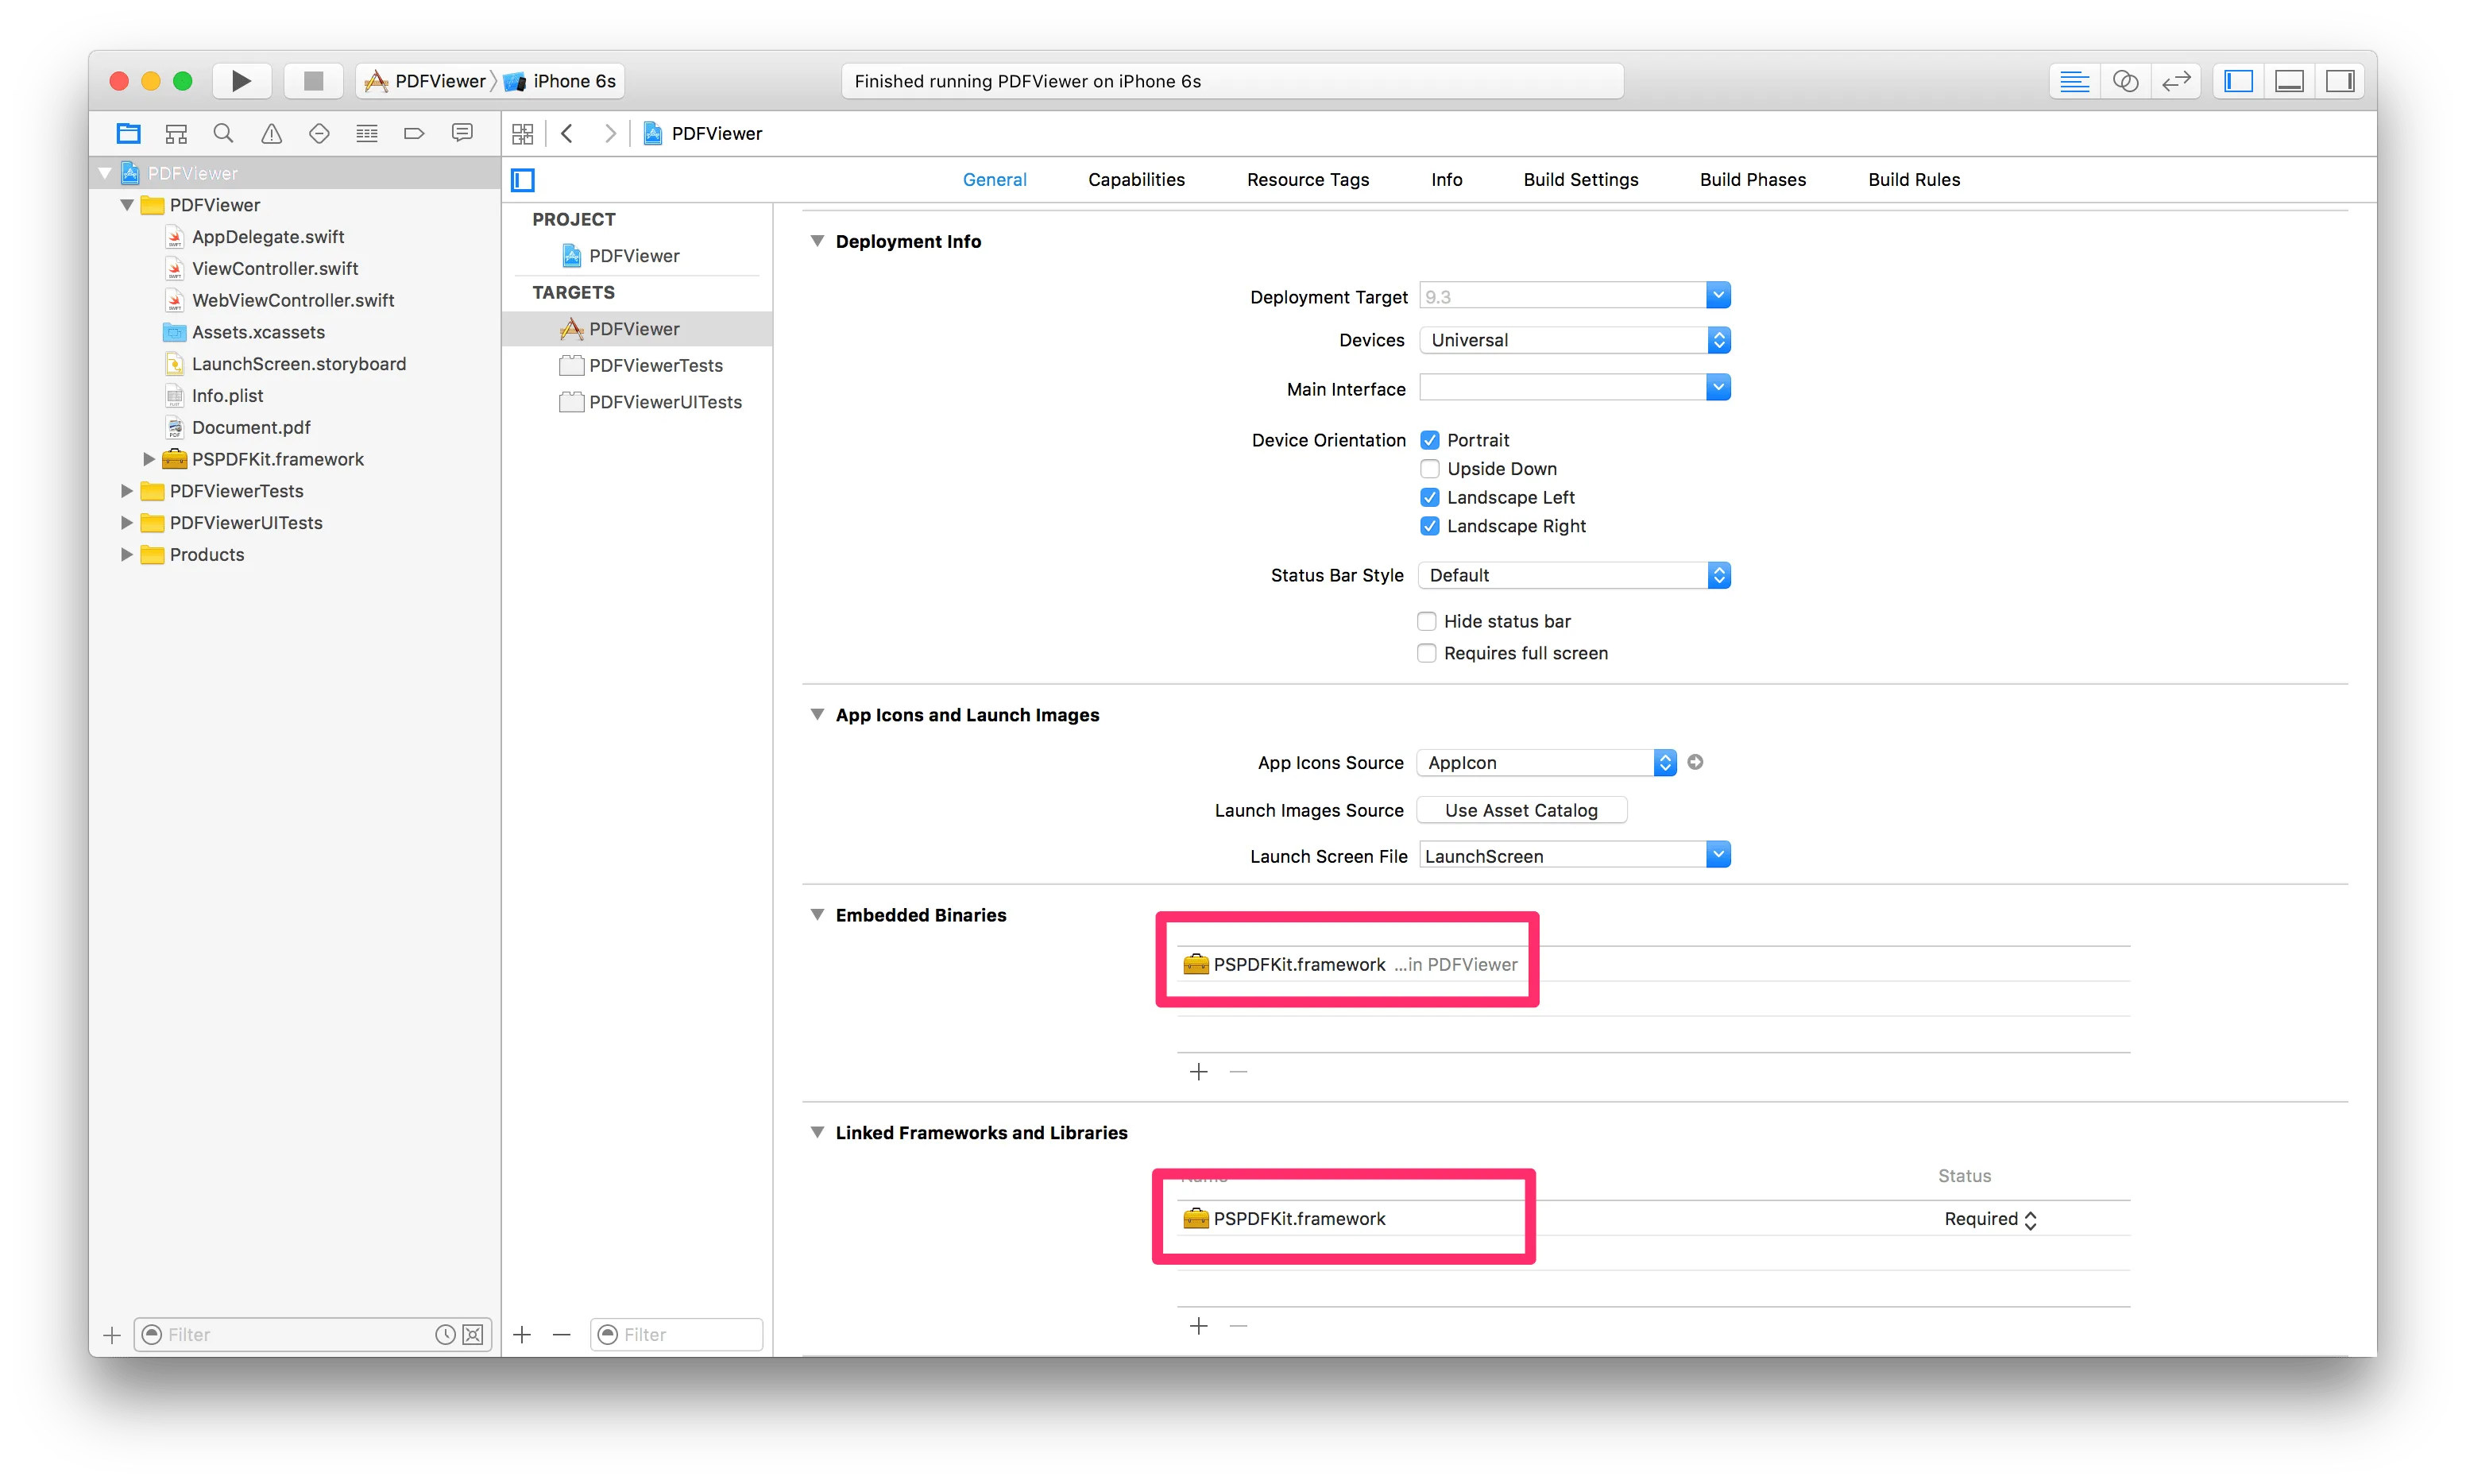The image size is (2466, 1484).
Task: Switch to the Assistant editor
Action: coord(2127,81)
